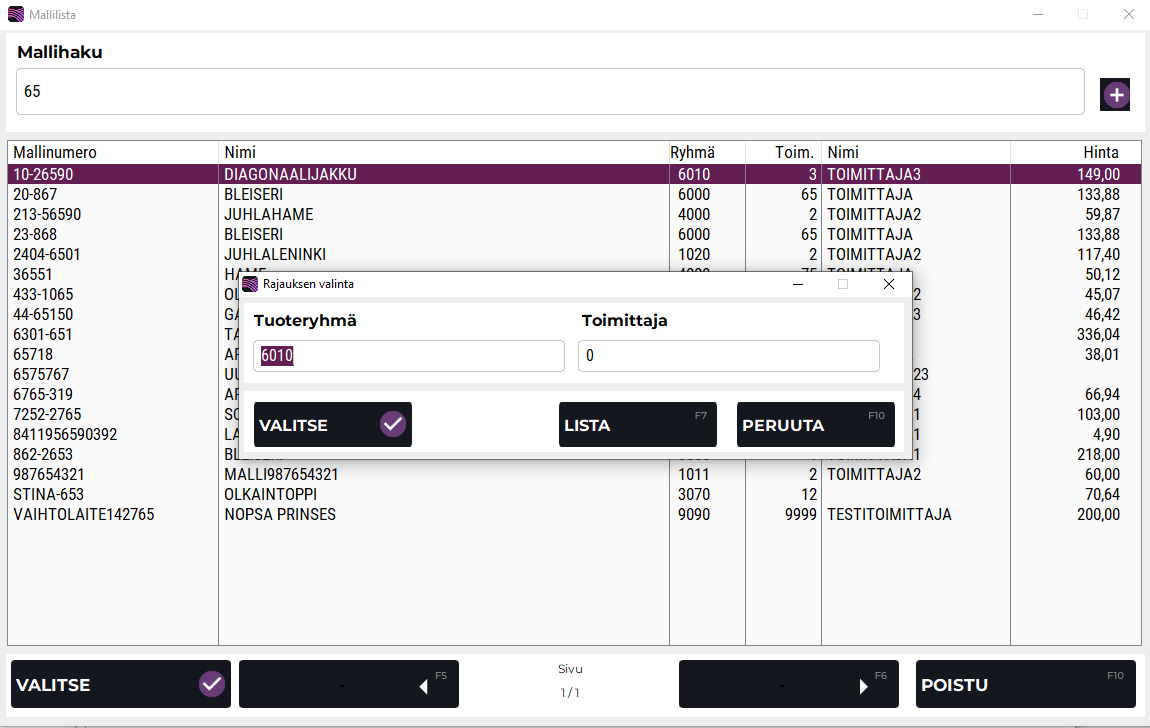Click the POISTU exit button

[x=1025, y=685]
